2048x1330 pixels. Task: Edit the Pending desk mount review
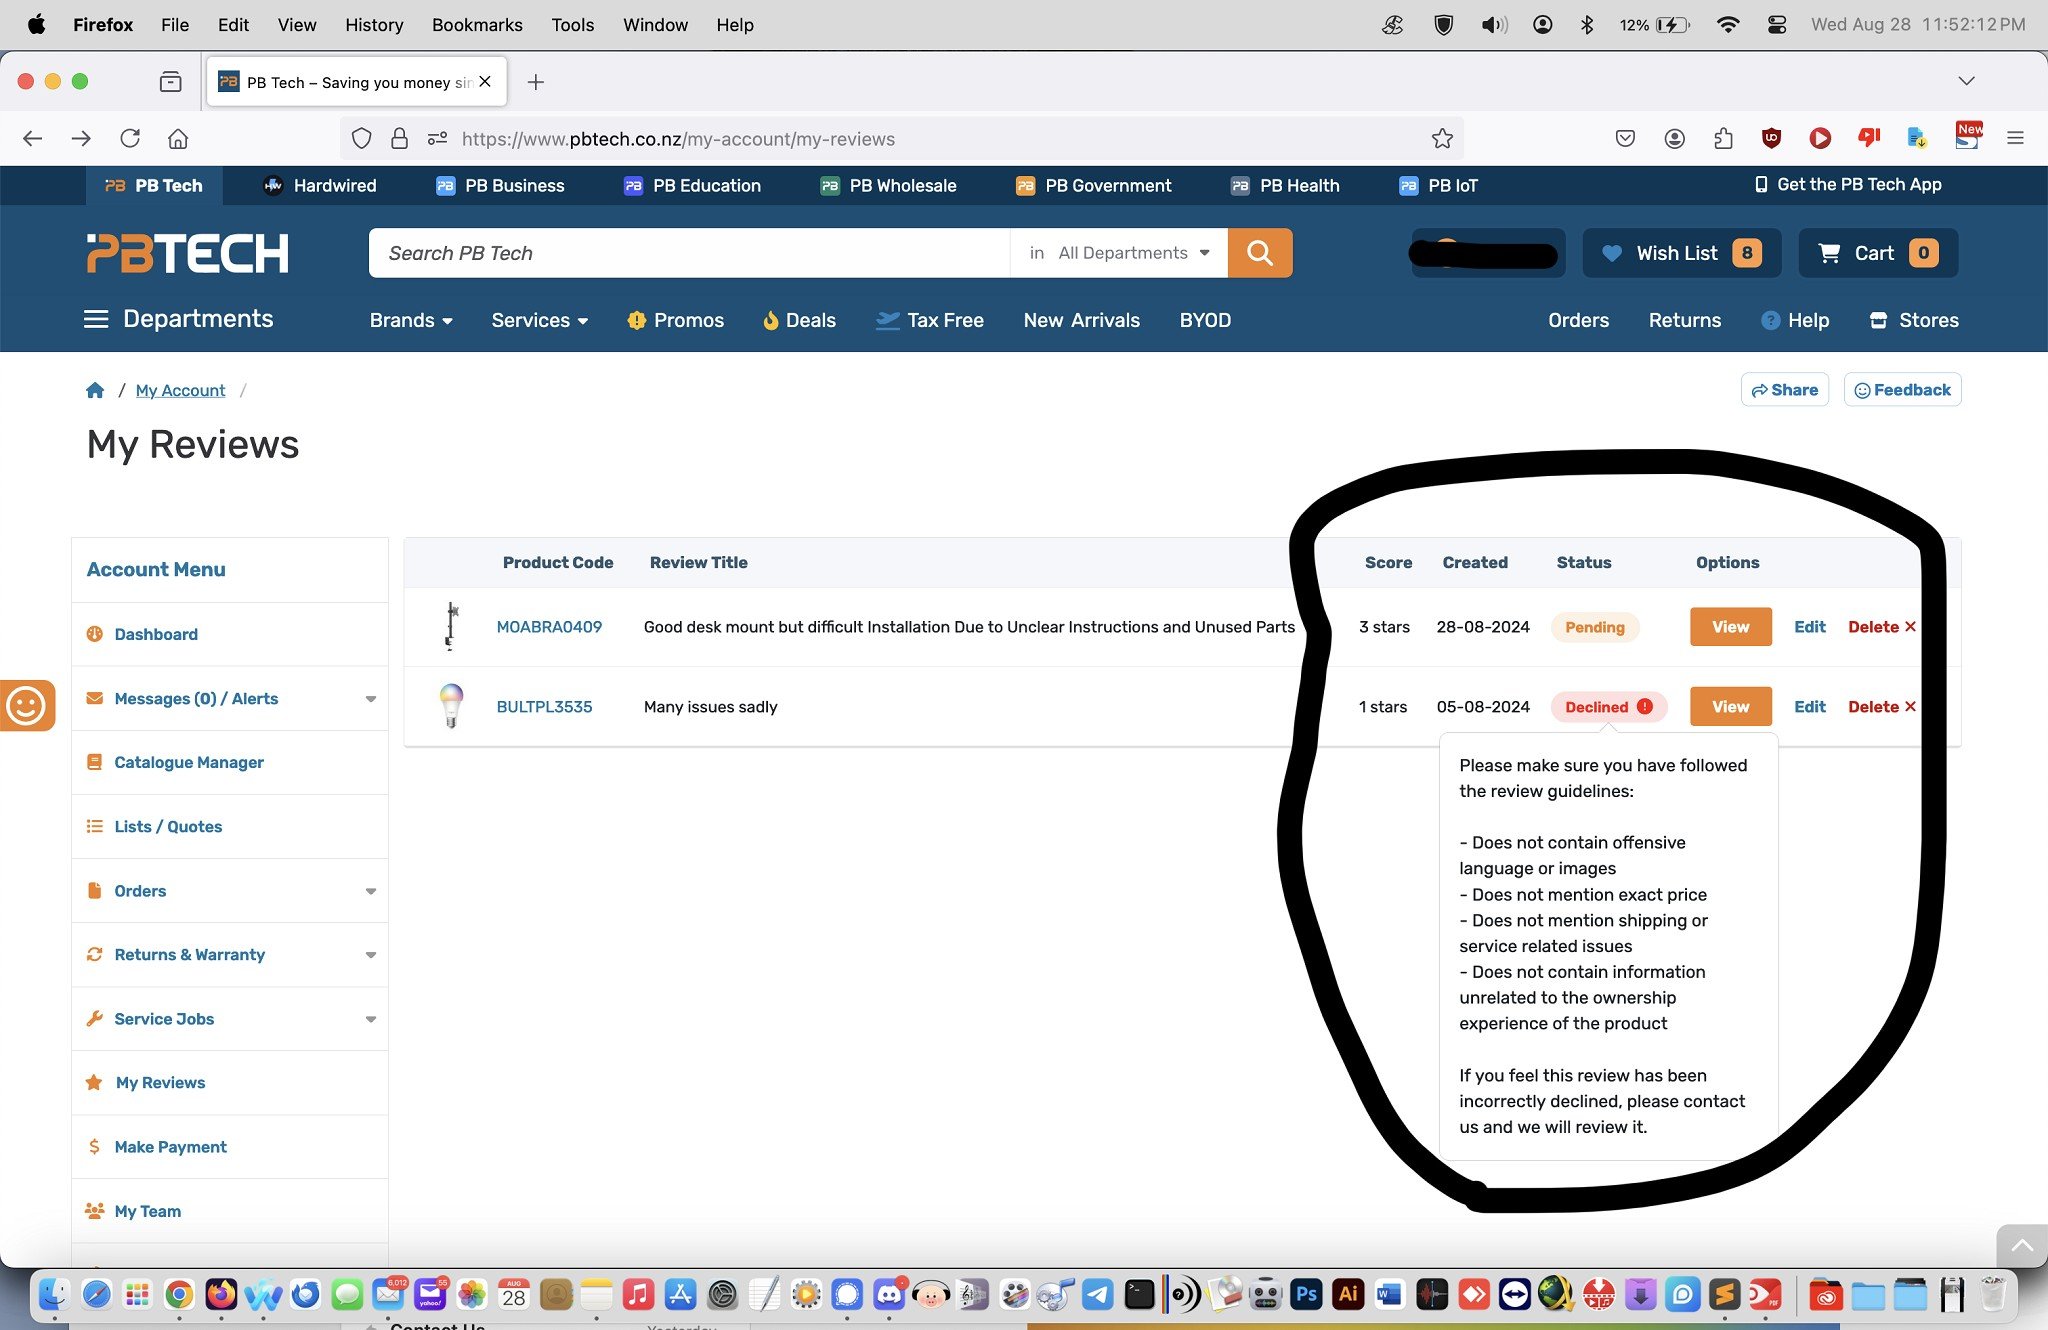(1809, 626)
